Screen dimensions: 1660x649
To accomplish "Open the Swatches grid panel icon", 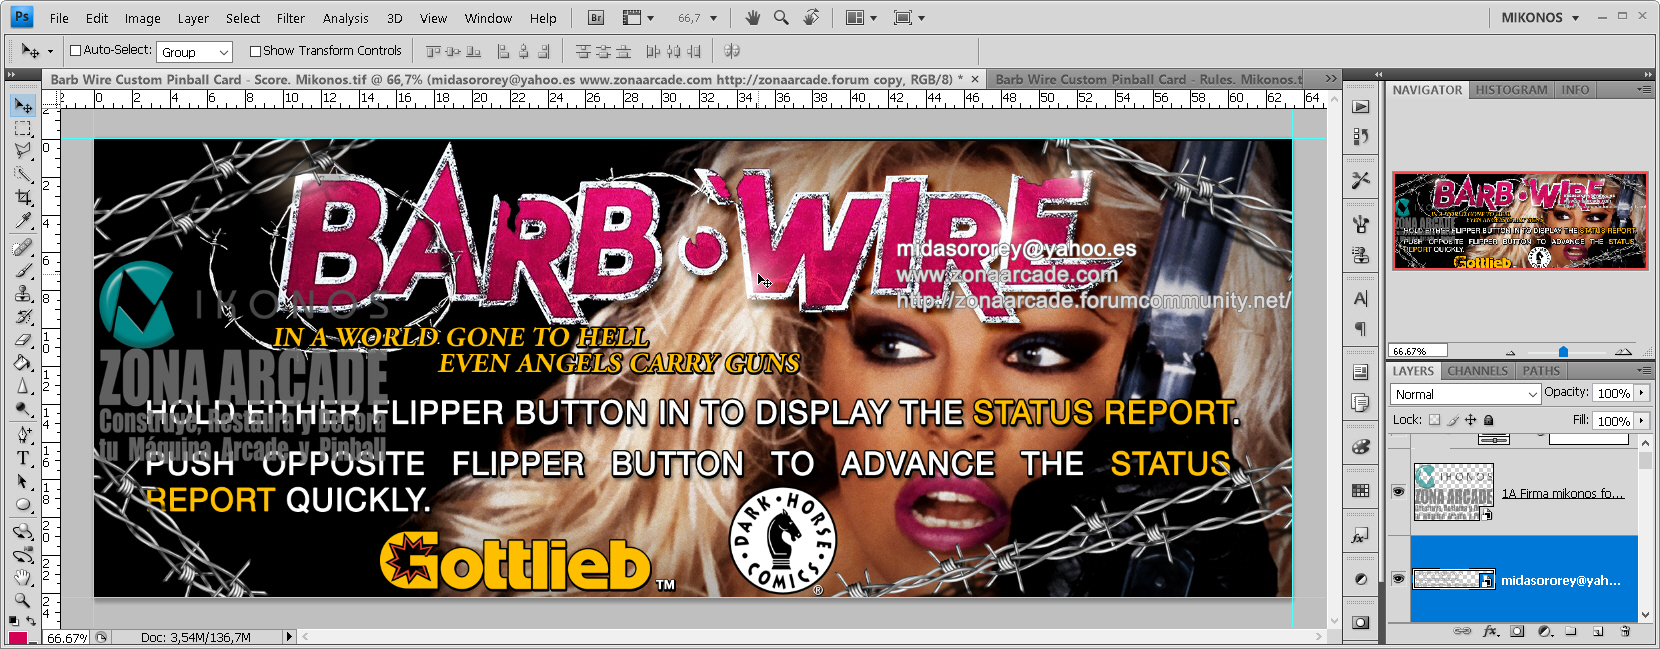I will point(1361,491).
